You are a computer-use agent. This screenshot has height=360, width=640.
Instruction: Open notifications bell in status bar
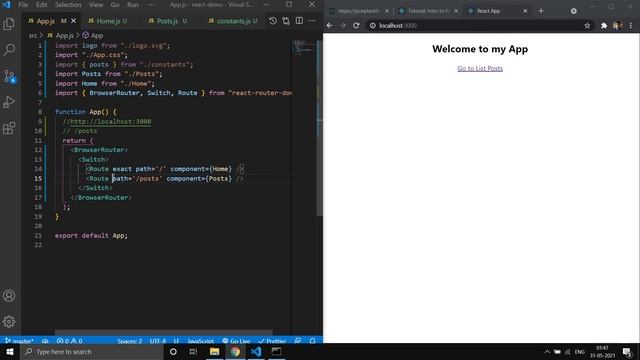click(x=313, y=341)
